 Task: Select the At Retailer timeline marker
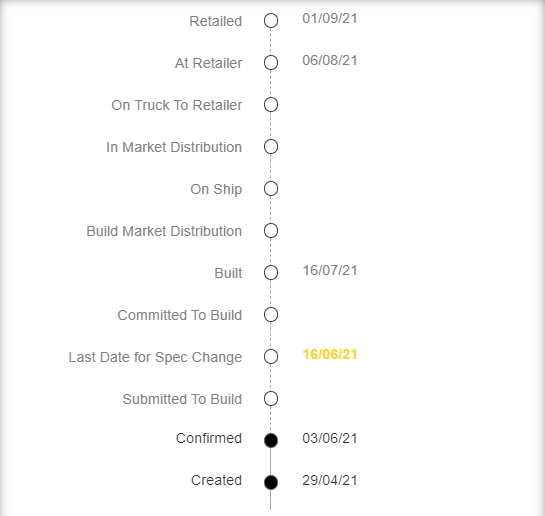[x=271, y=63]
